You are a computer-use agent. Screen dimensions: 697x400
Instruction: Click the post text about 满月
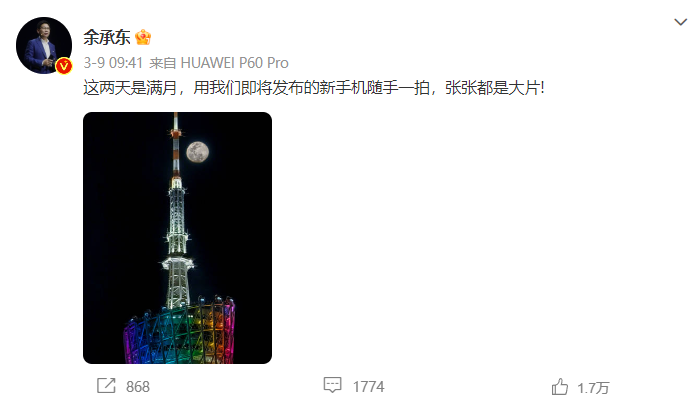click(x=313, y=88)
